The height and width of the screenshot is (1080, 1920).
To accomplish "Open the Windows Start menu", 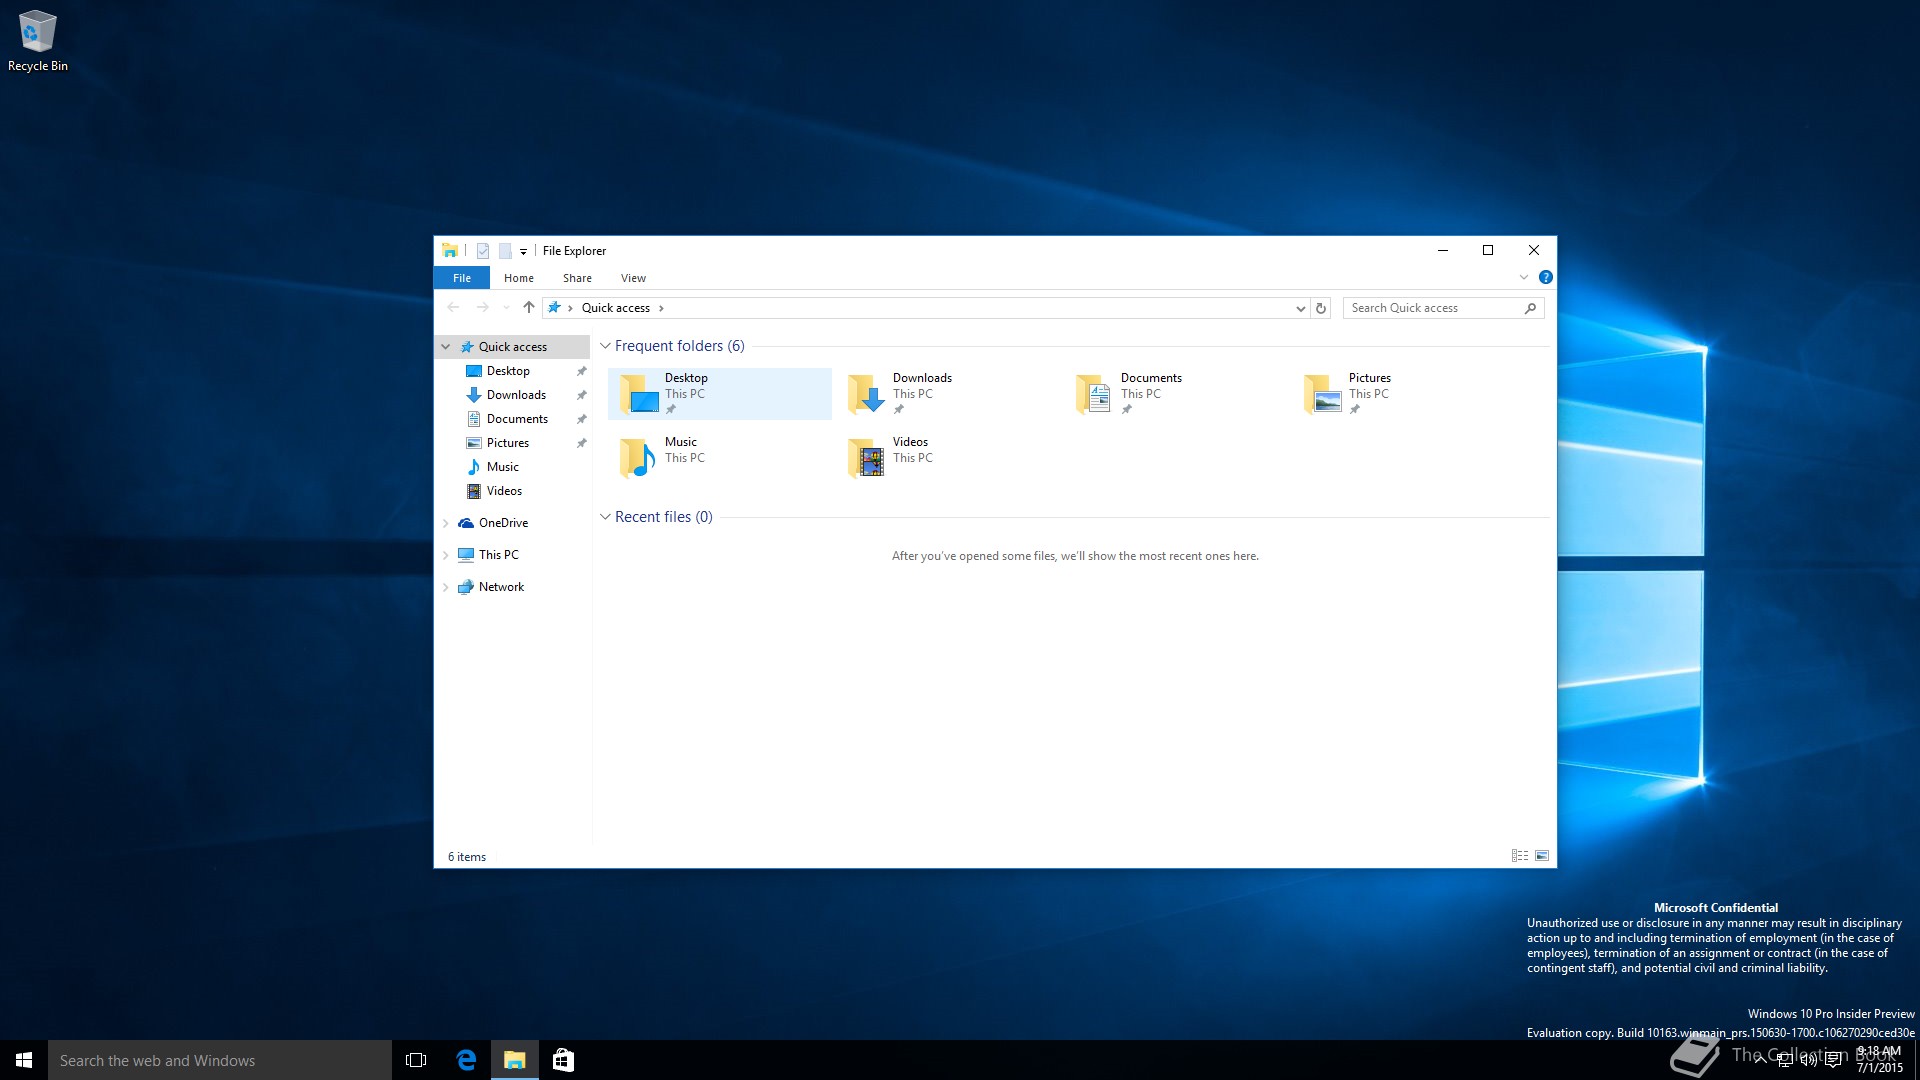I will pyautogui.click(x=24, y=1060).
